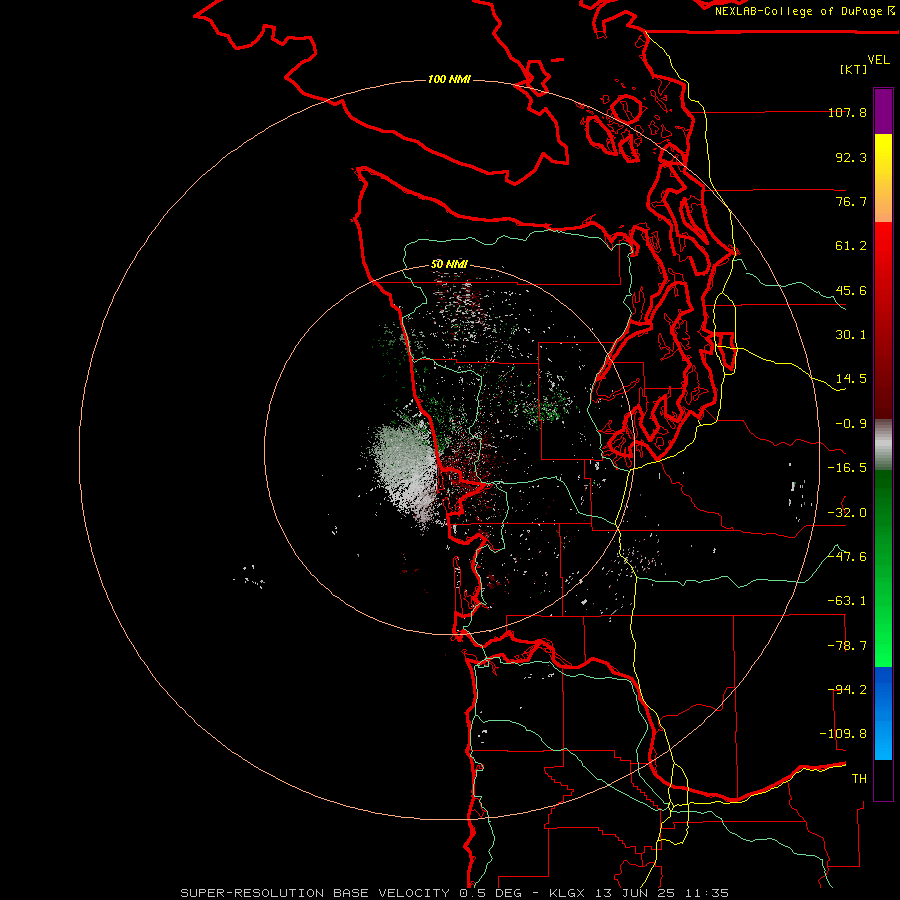This screenshot has width=900, height=900.
Task: Click the SUPER-RESOLUTION BASE VELOCITY caption text
Action: (x=315, y=893)
